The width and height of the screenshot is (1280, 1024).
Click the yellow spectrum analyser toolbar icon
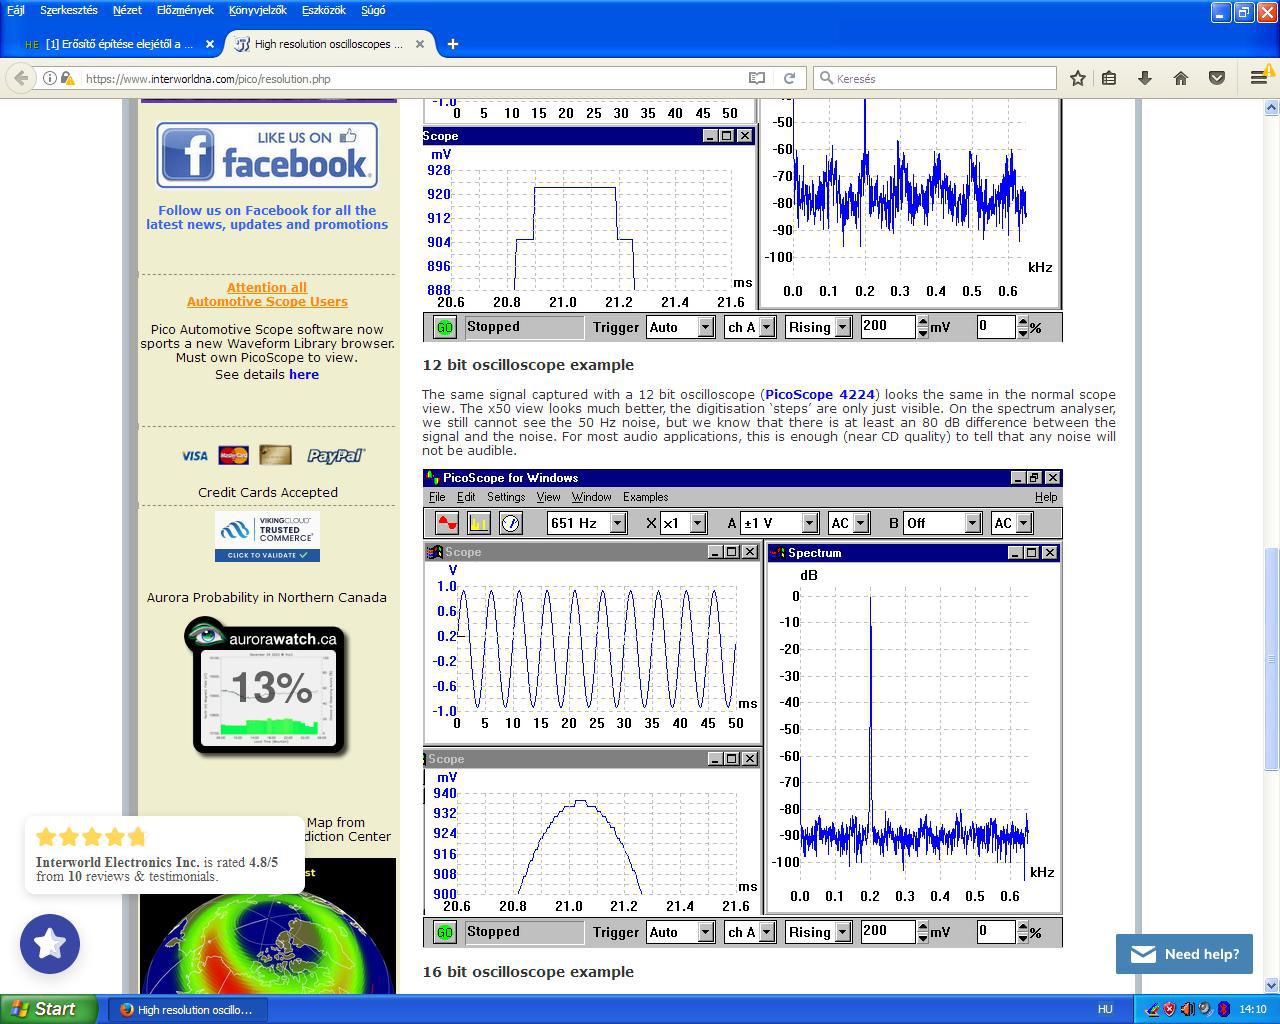pos(478,523)
